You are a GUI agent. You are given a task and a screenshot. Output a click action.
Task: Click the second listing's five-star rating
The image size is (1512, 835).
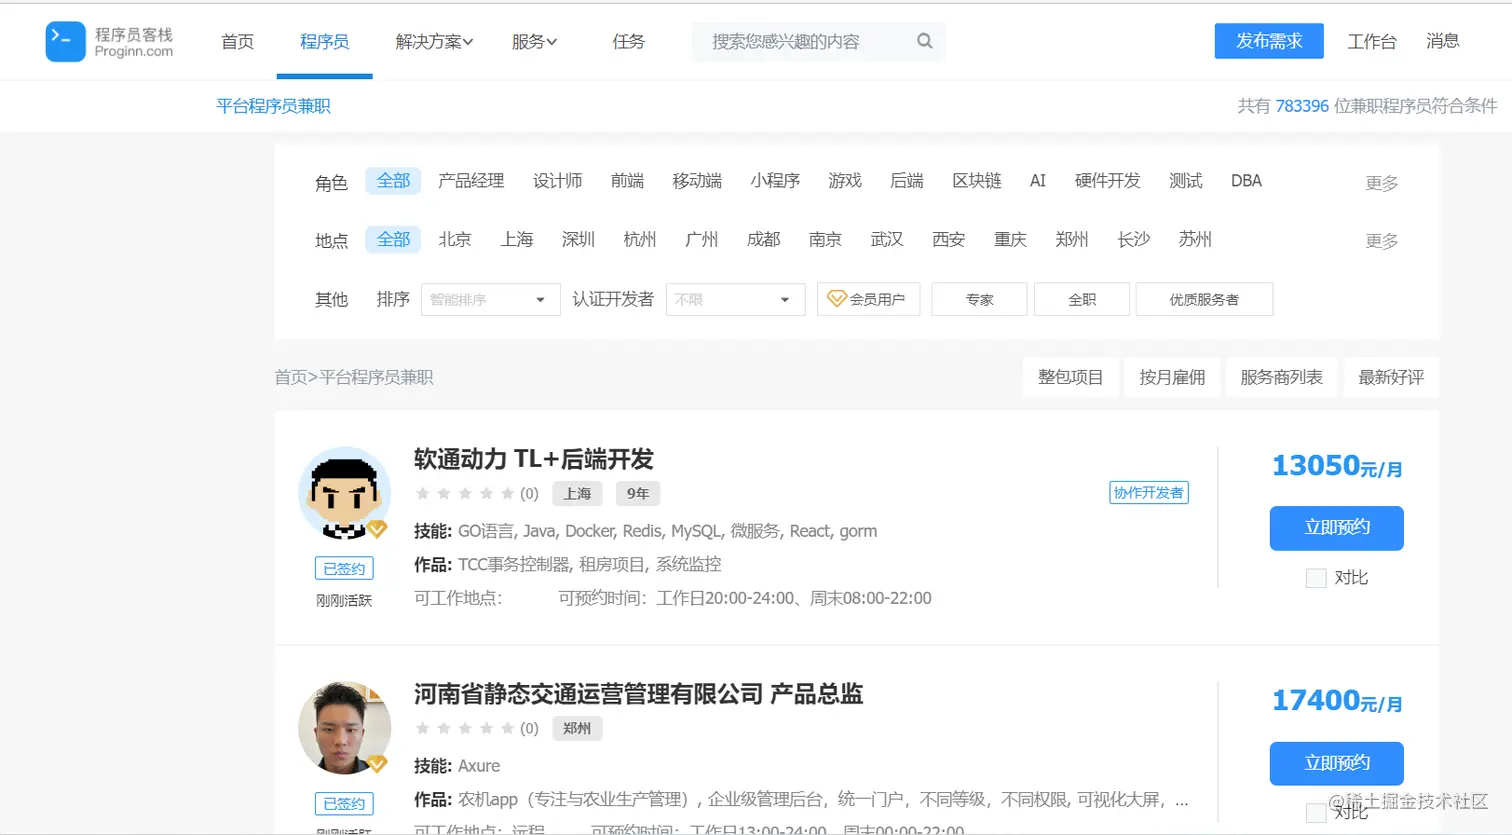click(465, 728)
